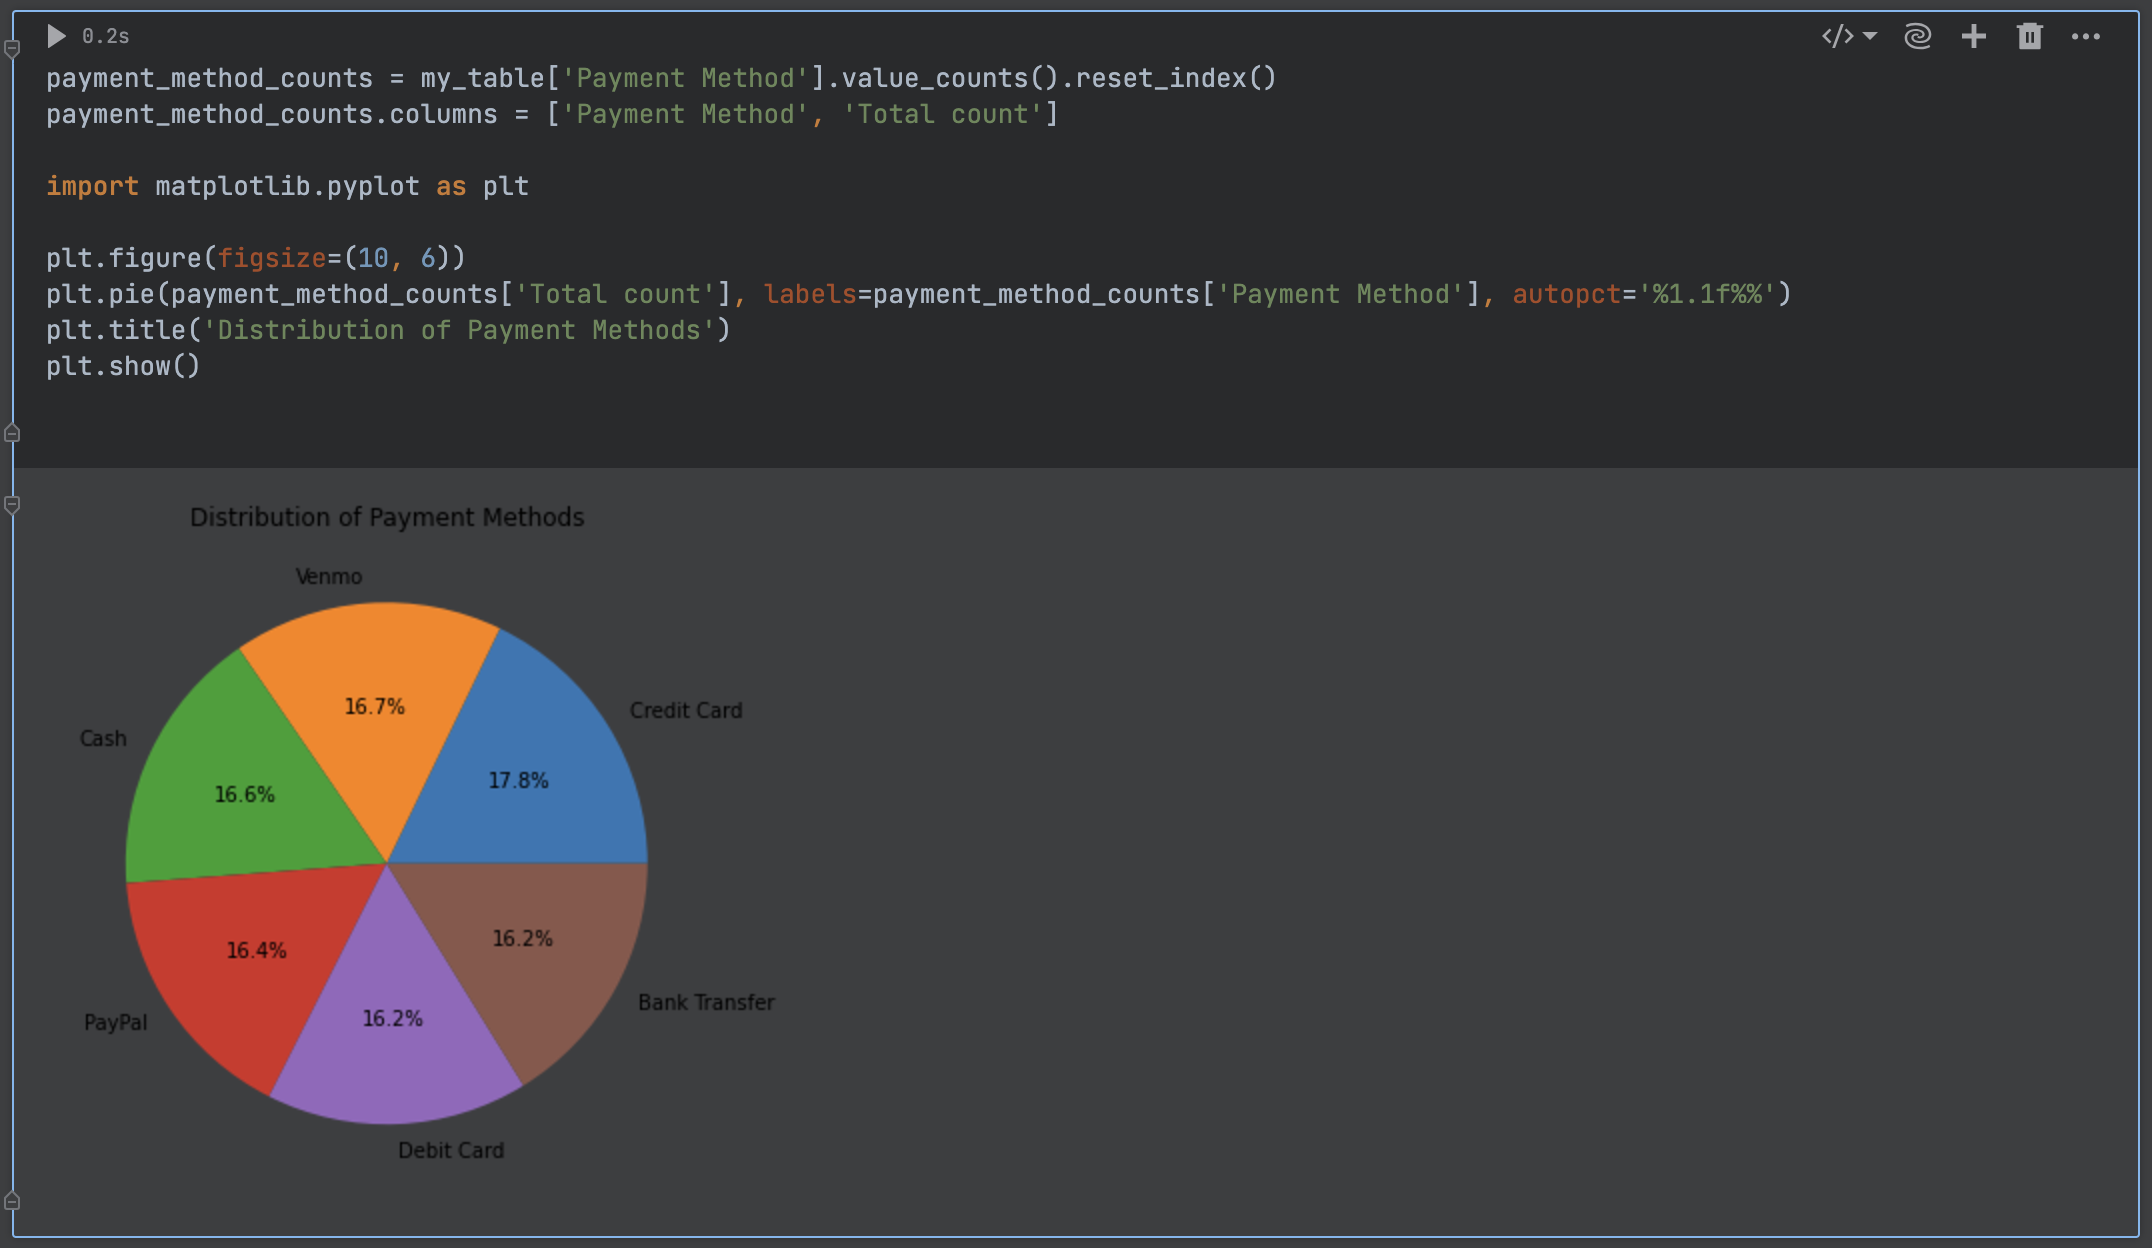Click 'labels' parameter in plt.pie line

coord(810,294)
